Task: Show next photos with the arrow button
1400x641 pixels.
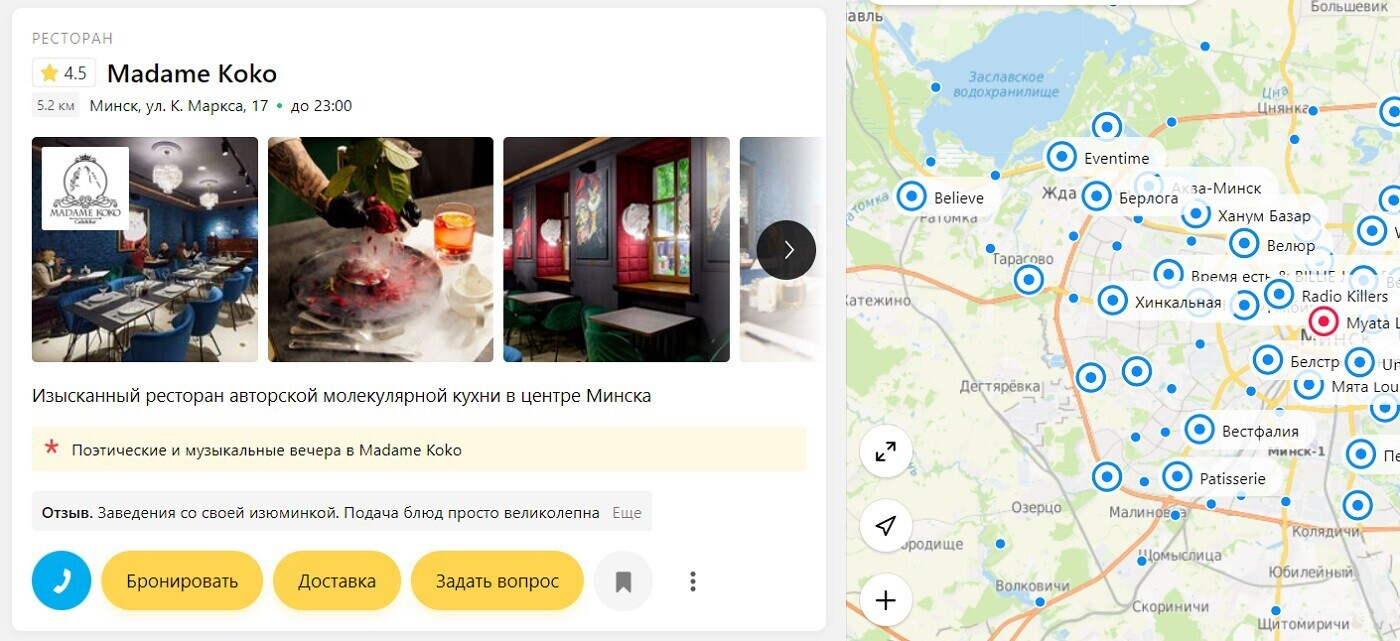Action: pos(787,250)
